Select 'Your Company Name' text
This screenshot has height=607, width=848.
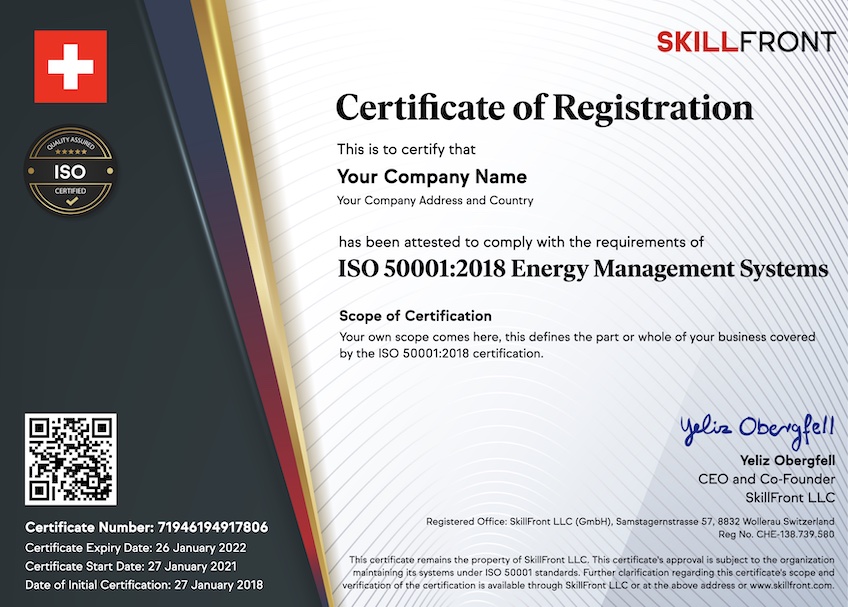pyautogui.click(x=432, y=176)
